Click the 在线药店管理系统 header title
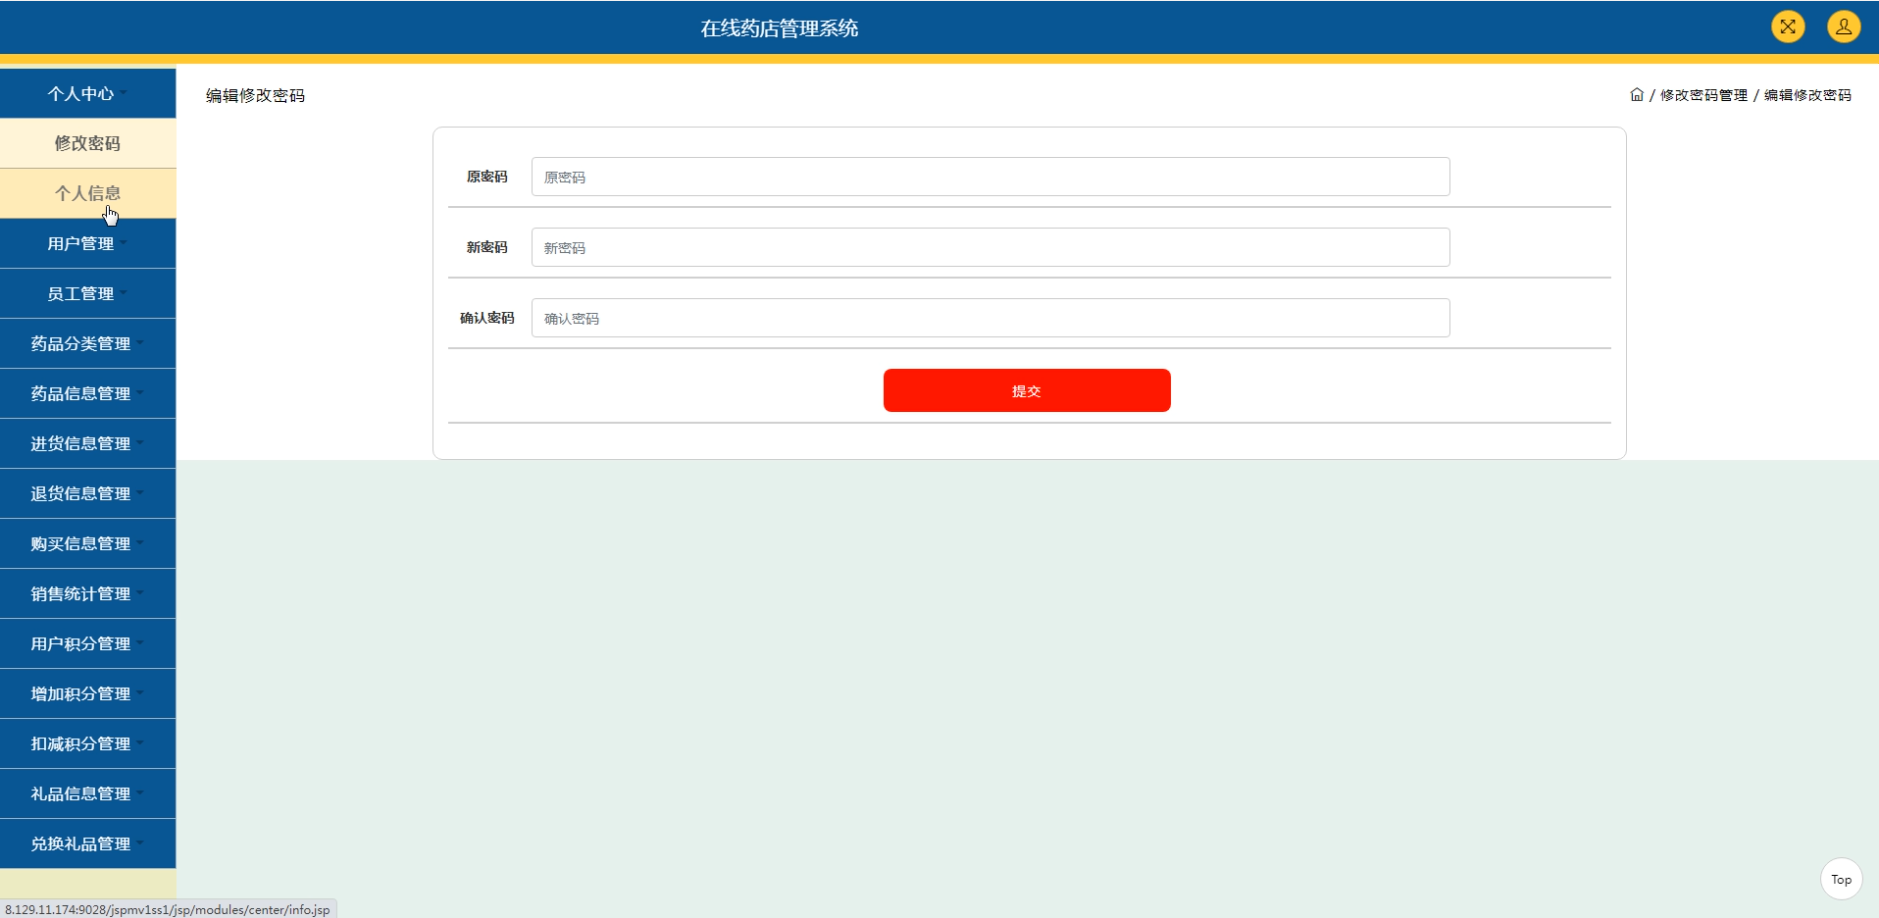This screenshot has height=918, width=1879. 779,28
